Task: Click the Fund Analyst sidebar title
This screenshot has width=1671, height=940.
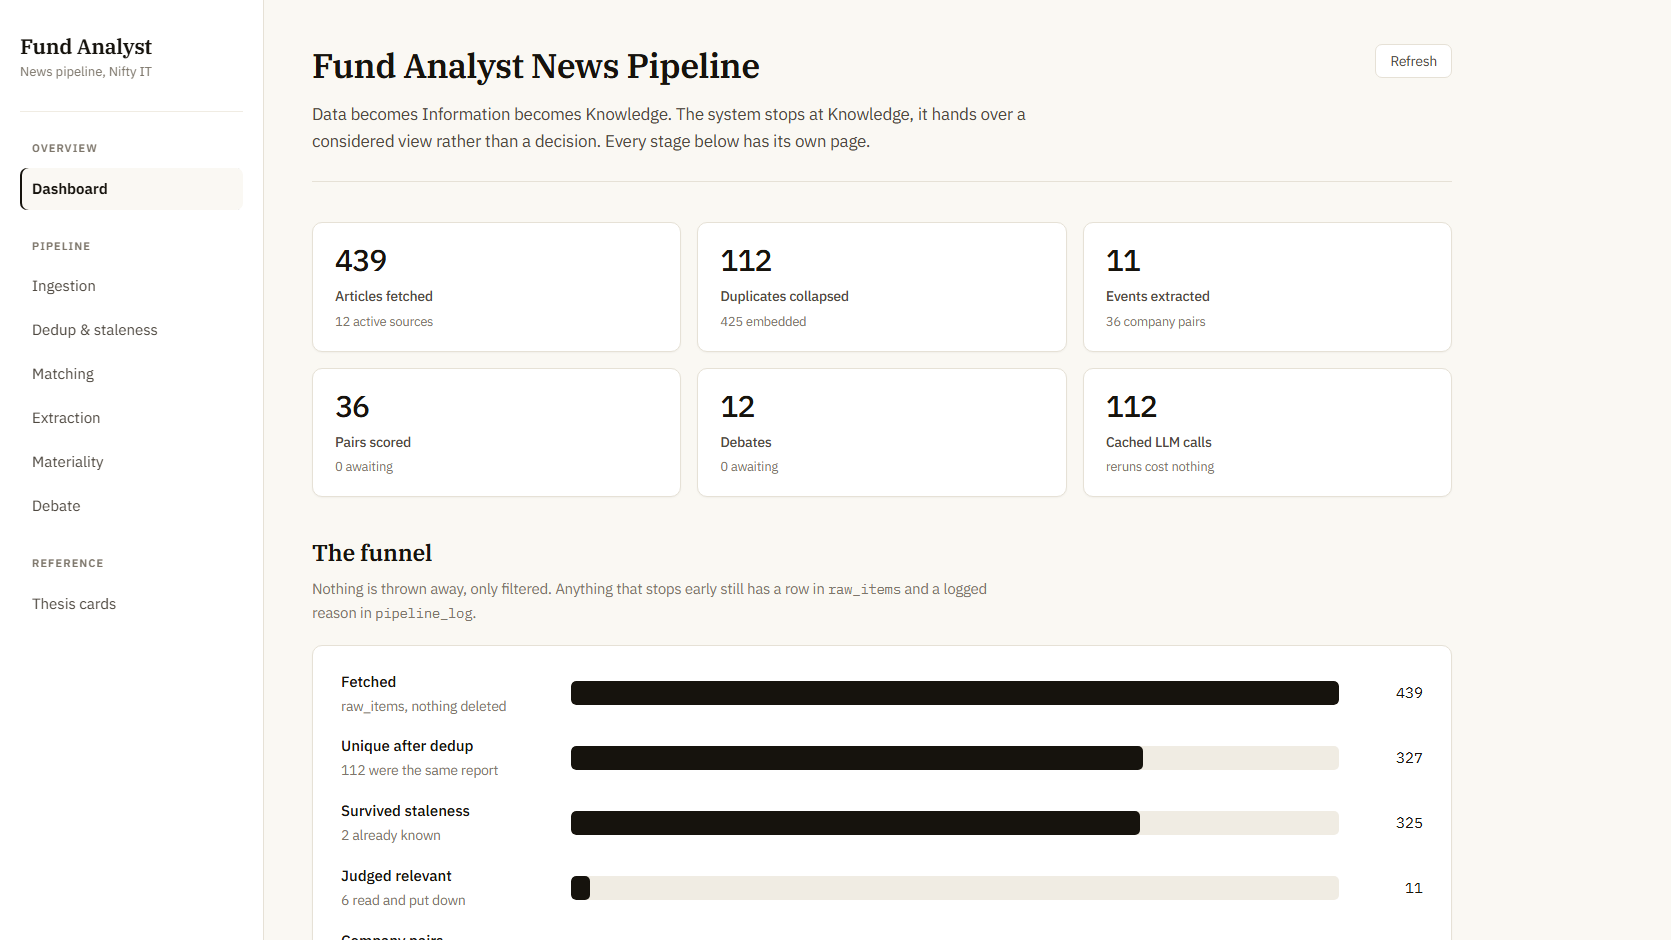Action: [x=86, y=47]
